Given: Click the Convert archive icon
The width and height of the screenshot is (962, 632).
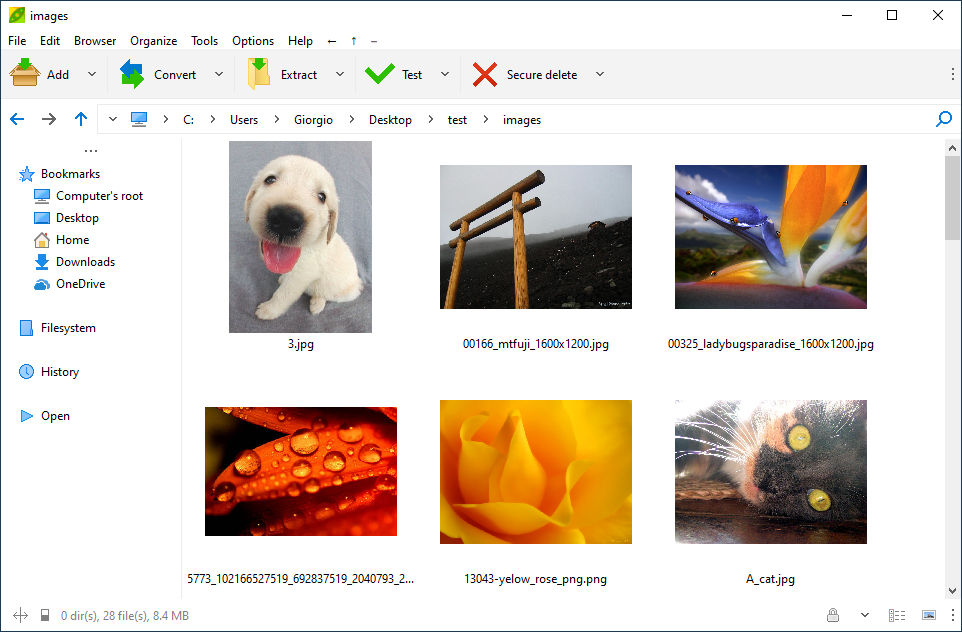Looking at the screenshot, I should point(132,74).
